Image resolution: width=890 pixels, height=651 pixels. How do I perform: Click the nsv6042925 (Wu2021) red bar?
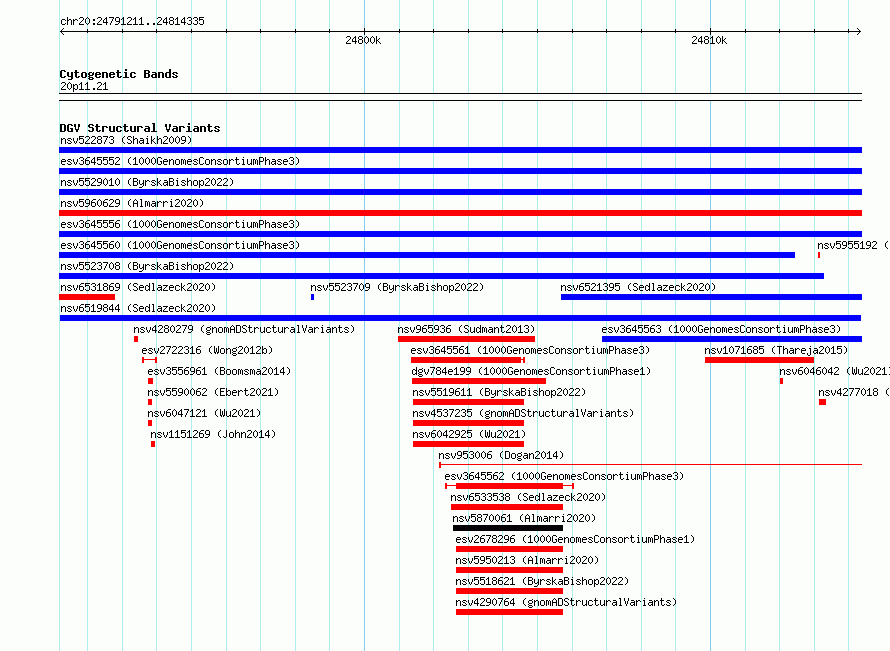[x=468, y=444]
